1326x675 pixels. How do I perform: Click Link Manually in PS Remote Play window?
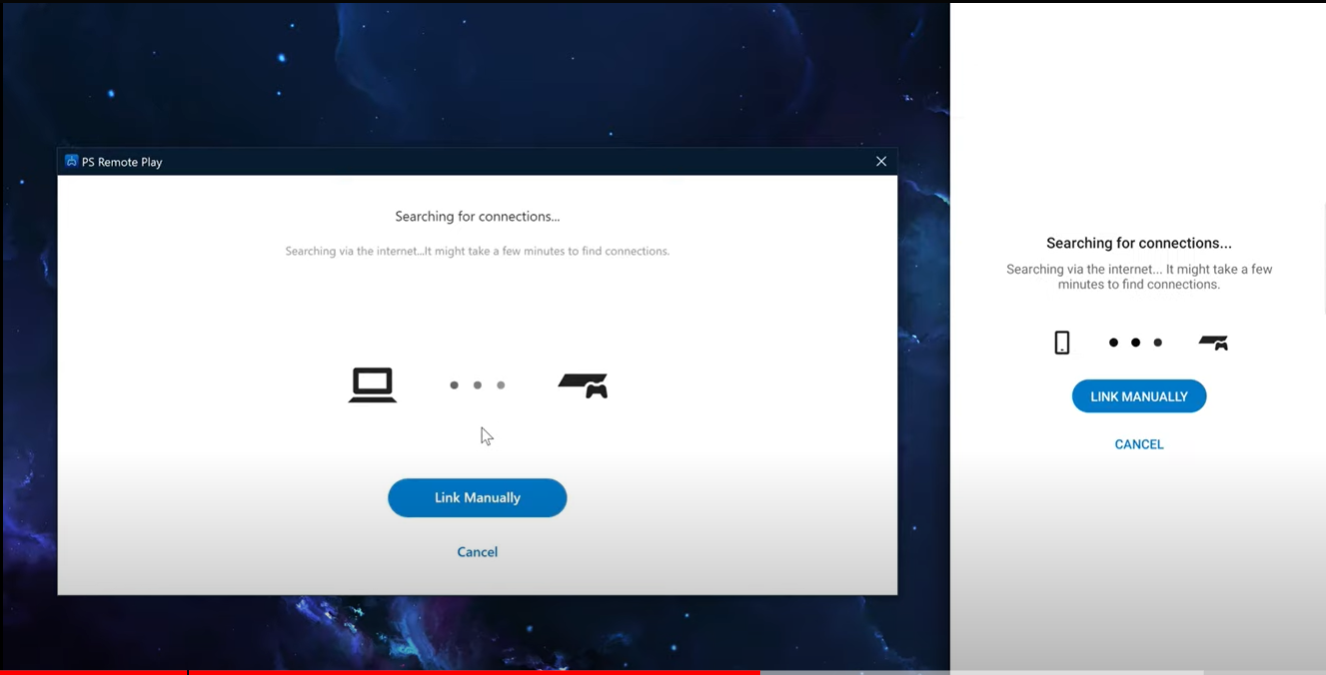[477, 498]
